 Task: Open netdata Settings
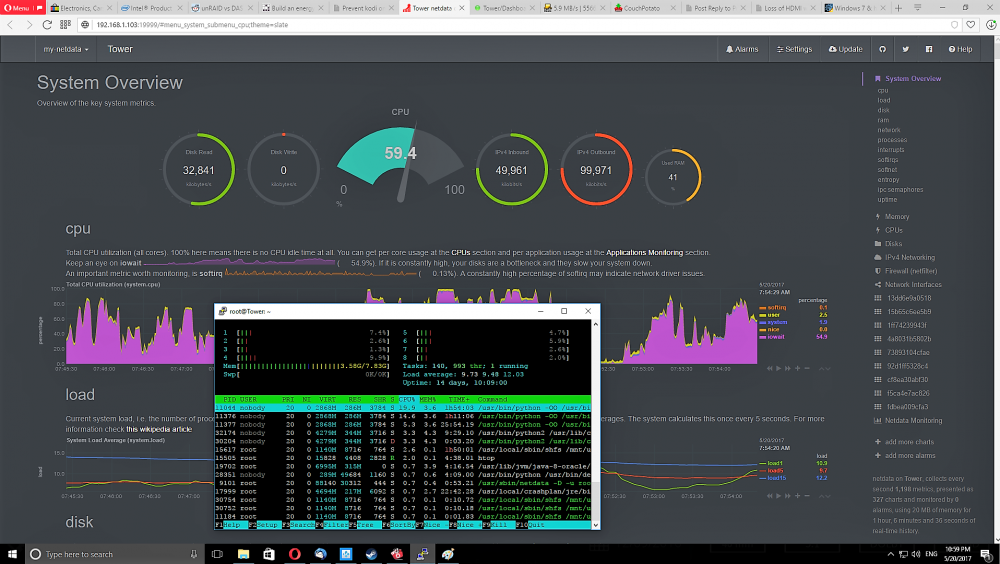click(x=794, y=49)
